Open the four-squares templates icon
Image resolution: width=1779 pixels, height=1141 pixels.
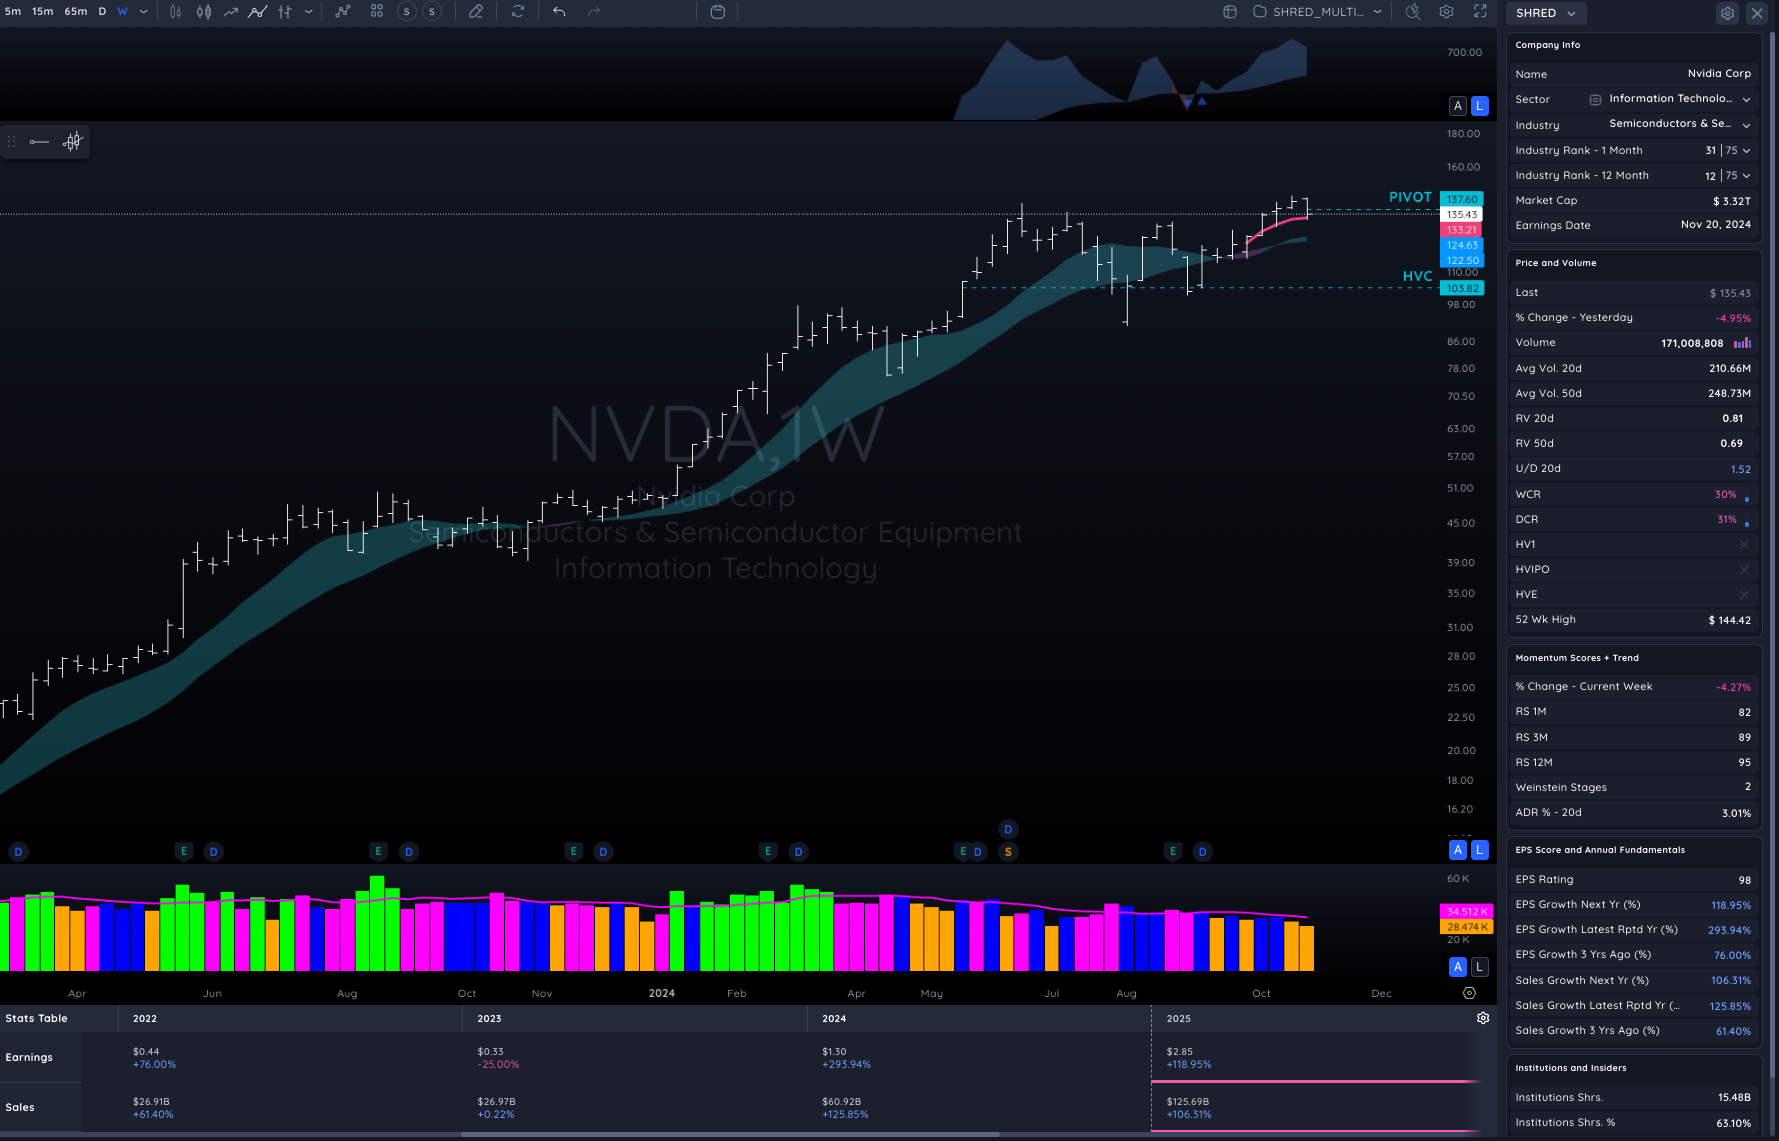[x=377, y=12]
